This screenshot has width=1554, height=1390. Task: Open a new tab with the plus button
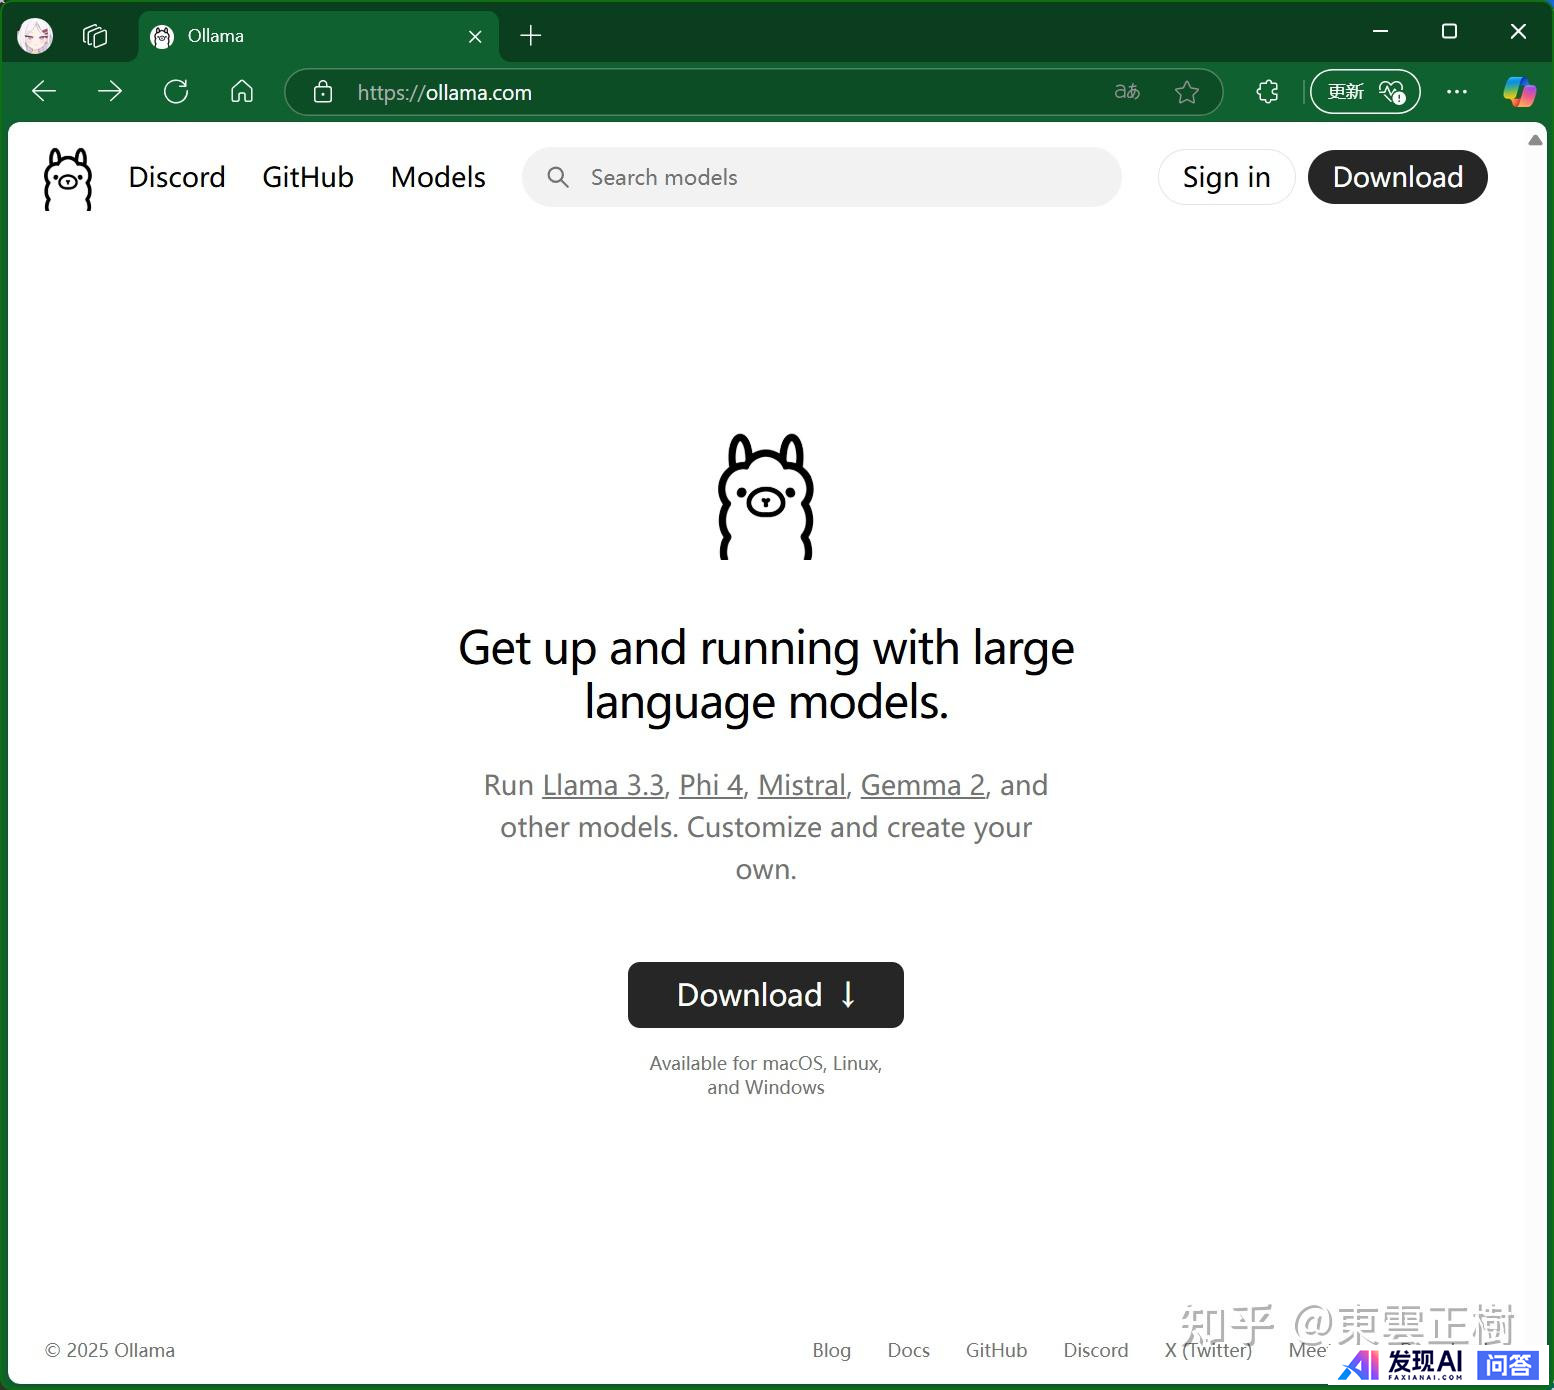point(531,36)
